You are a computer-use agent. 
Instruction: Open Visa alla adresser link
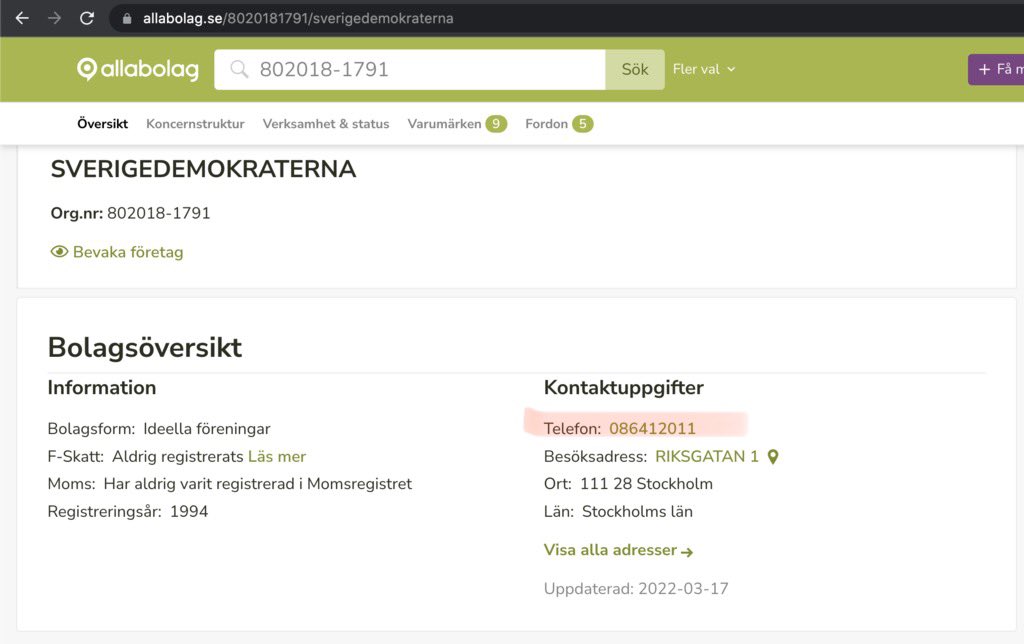tap(618, 550)
